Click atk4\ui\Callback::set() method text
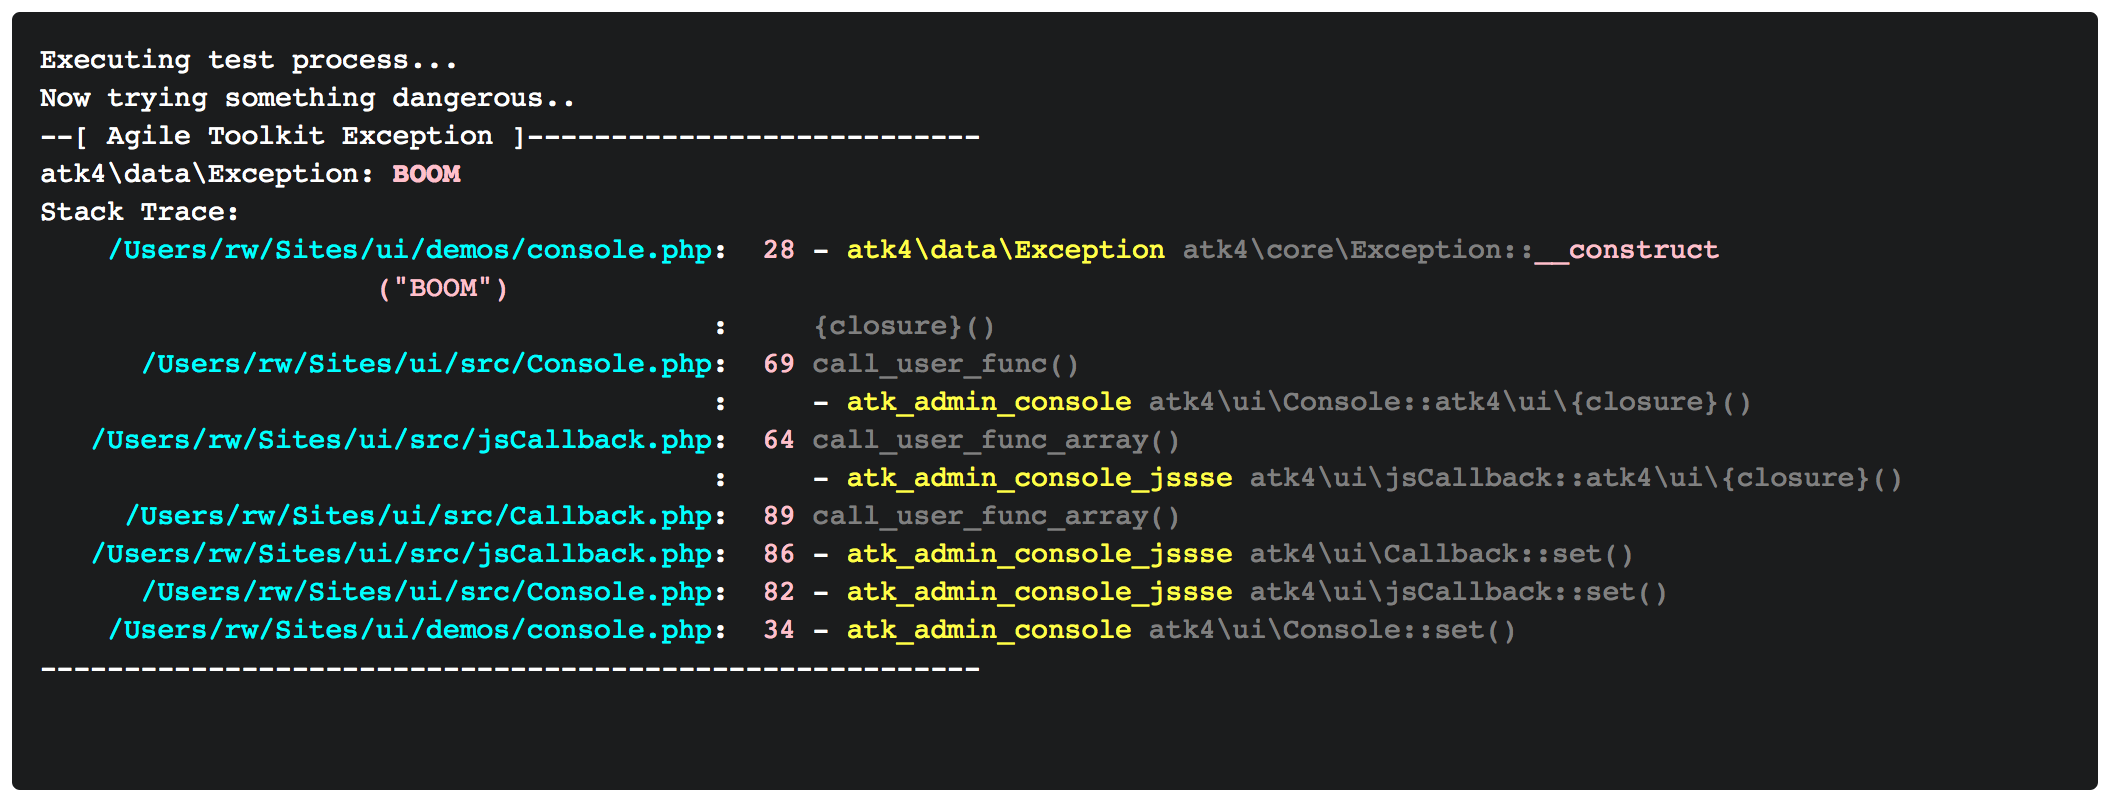Screen dimensions: 2112x802 click(1441, 554)
